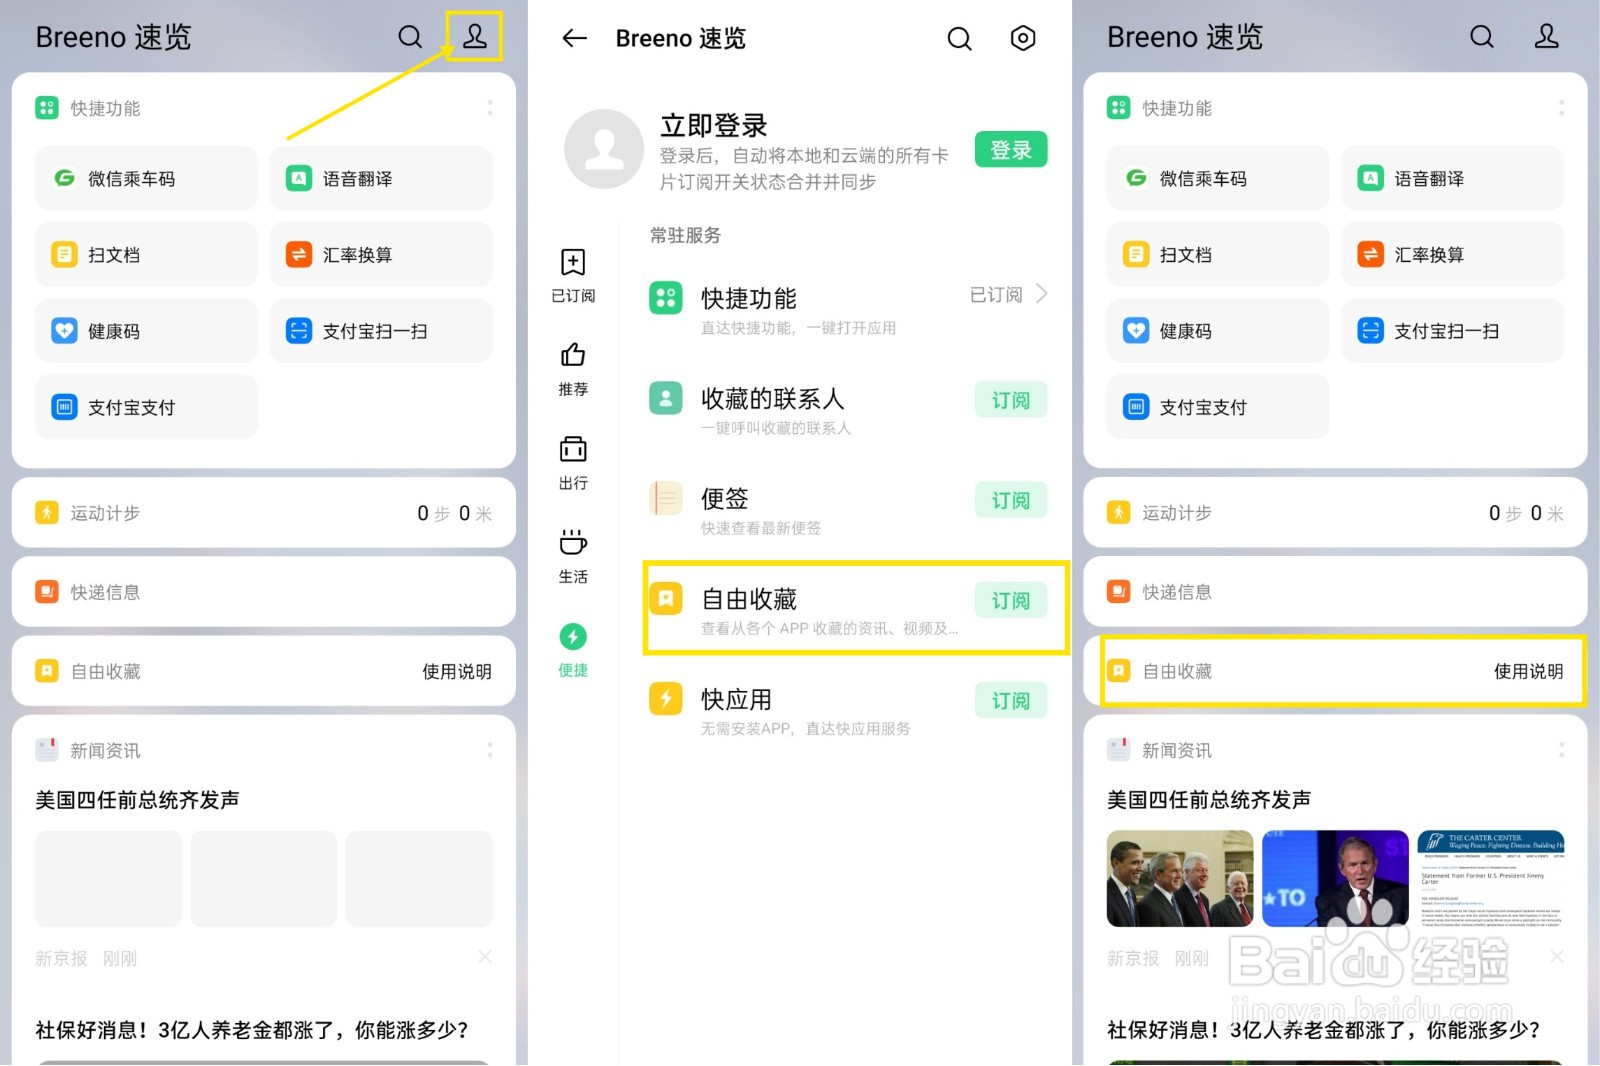Tap 便签 notebook icon in list
Viewport: 1600px width, 1066px height.
click(x=666, y=497)
